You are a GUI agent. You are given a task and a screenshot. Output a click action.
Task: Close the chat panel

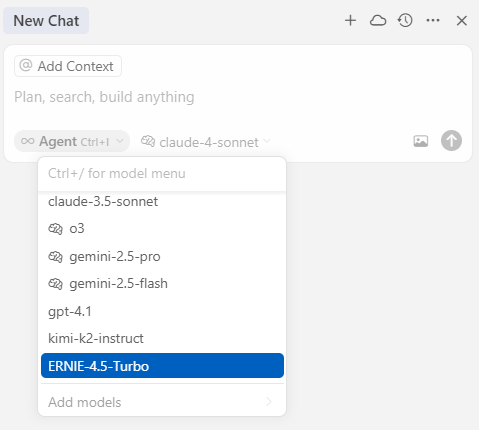pos(462,21)
